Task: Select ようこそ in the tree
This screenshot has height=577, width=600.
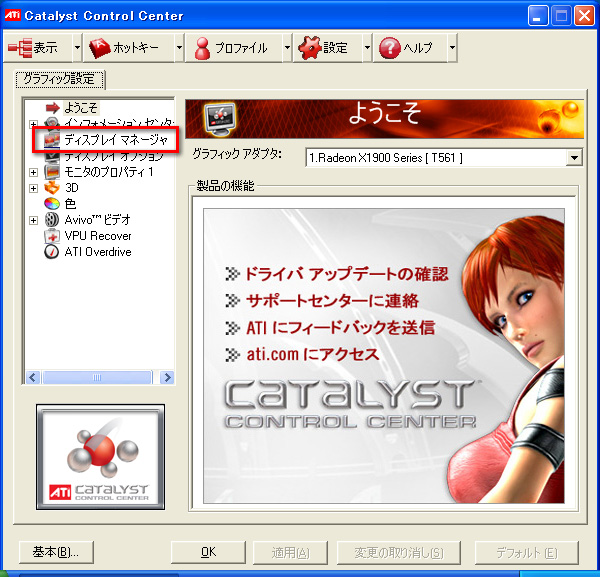Action: (x=81, y=108)
